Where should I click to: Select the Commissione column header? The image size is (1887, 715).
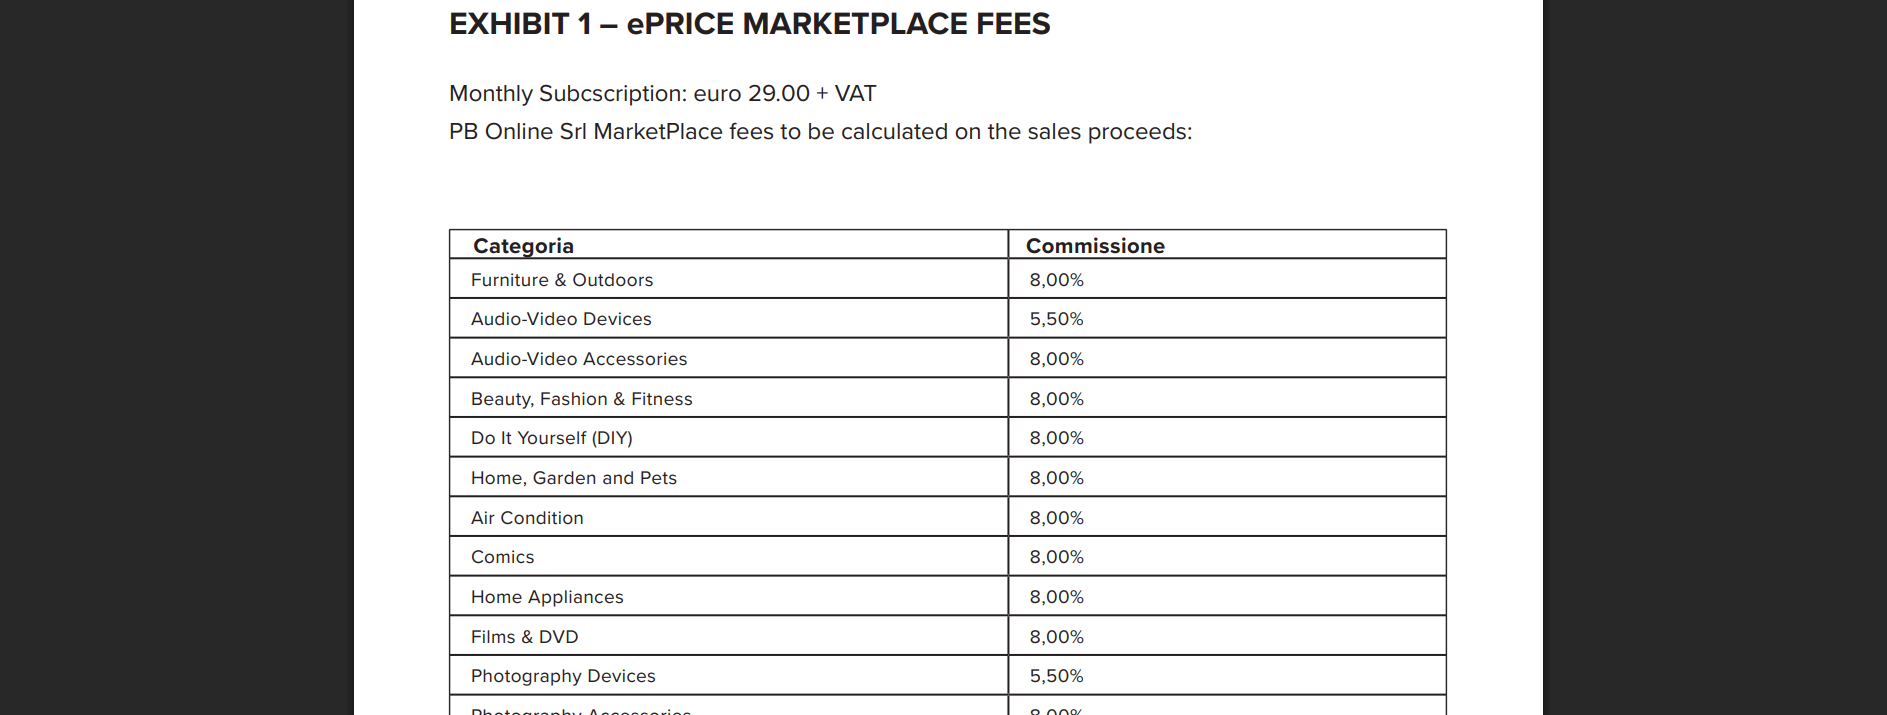pyautogui.click(x=1095, y=246)
